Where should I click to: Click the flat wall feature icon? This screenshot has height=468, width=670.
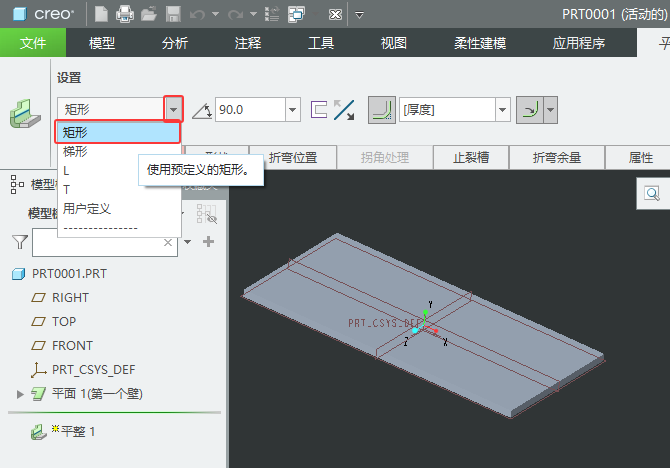[x=25, y=113]
